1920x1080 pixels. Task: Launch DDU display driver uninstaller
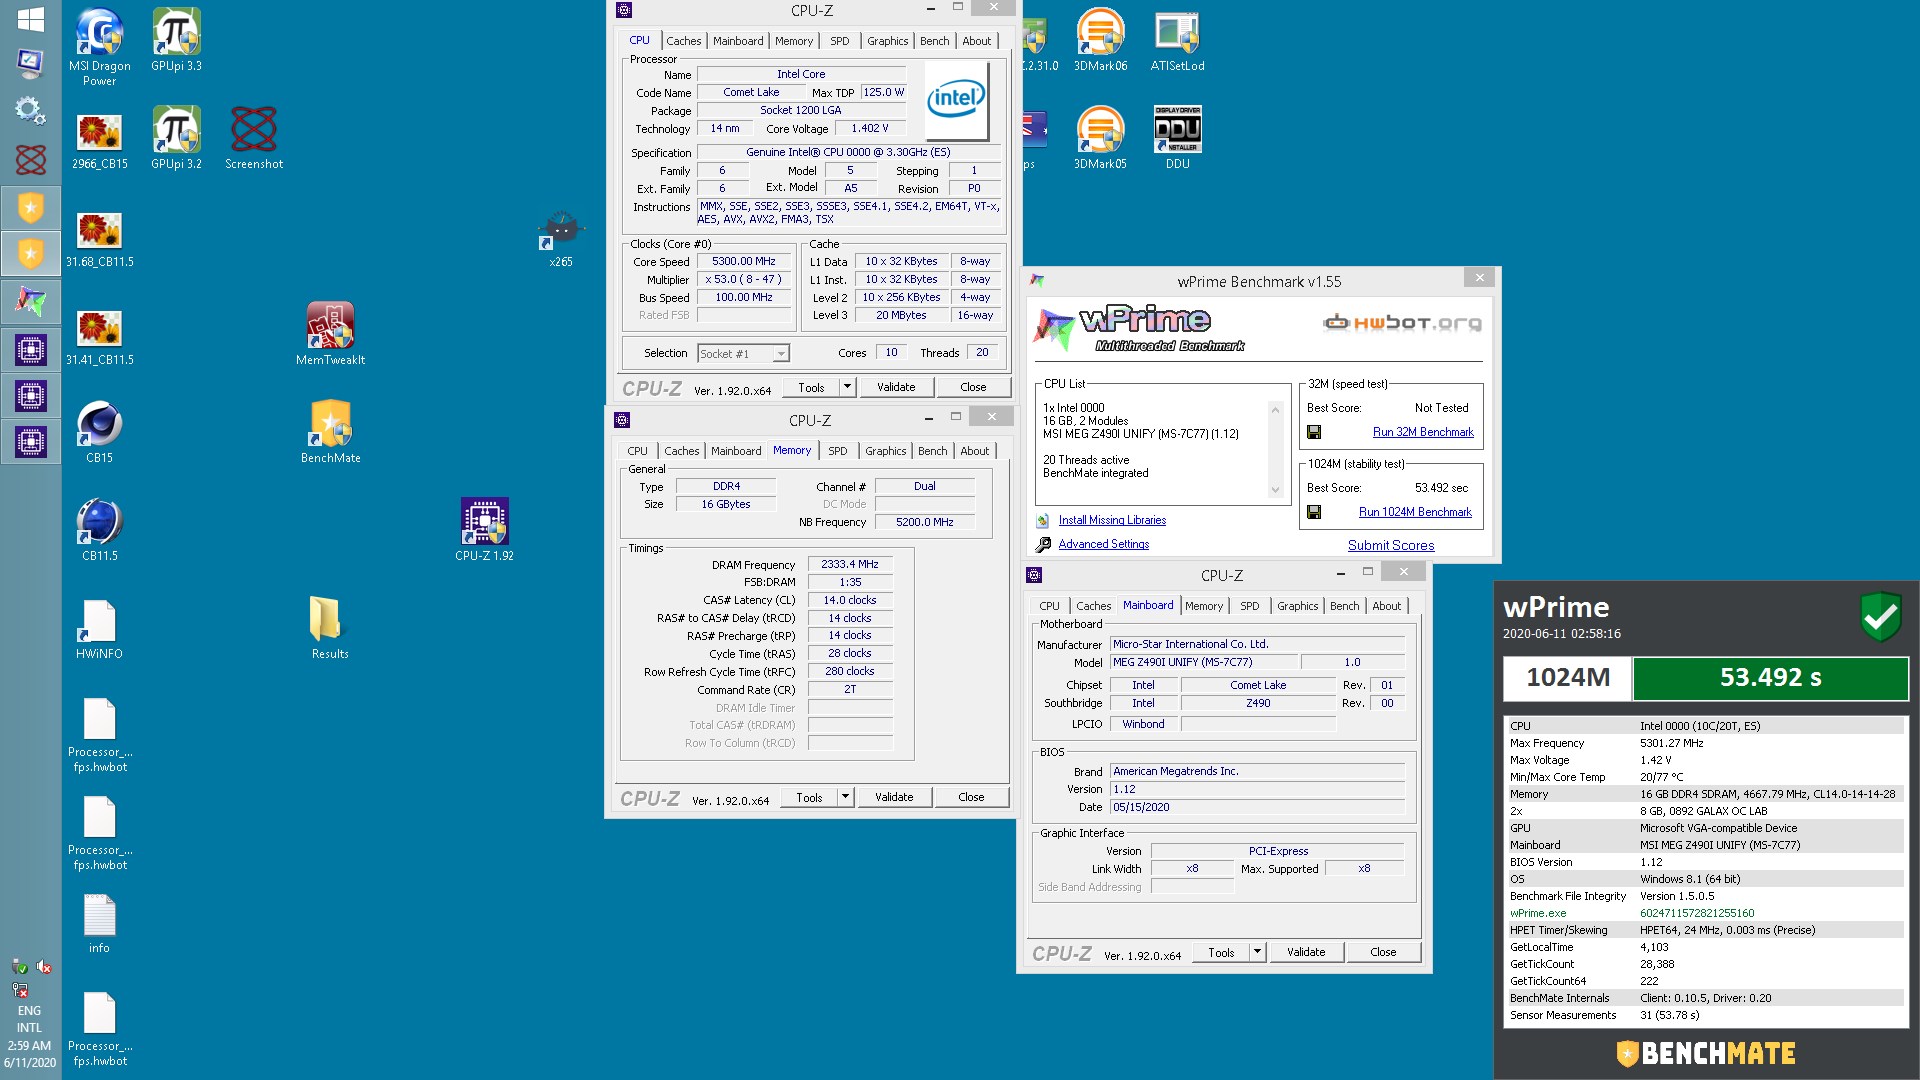[x=1177, y=138]
